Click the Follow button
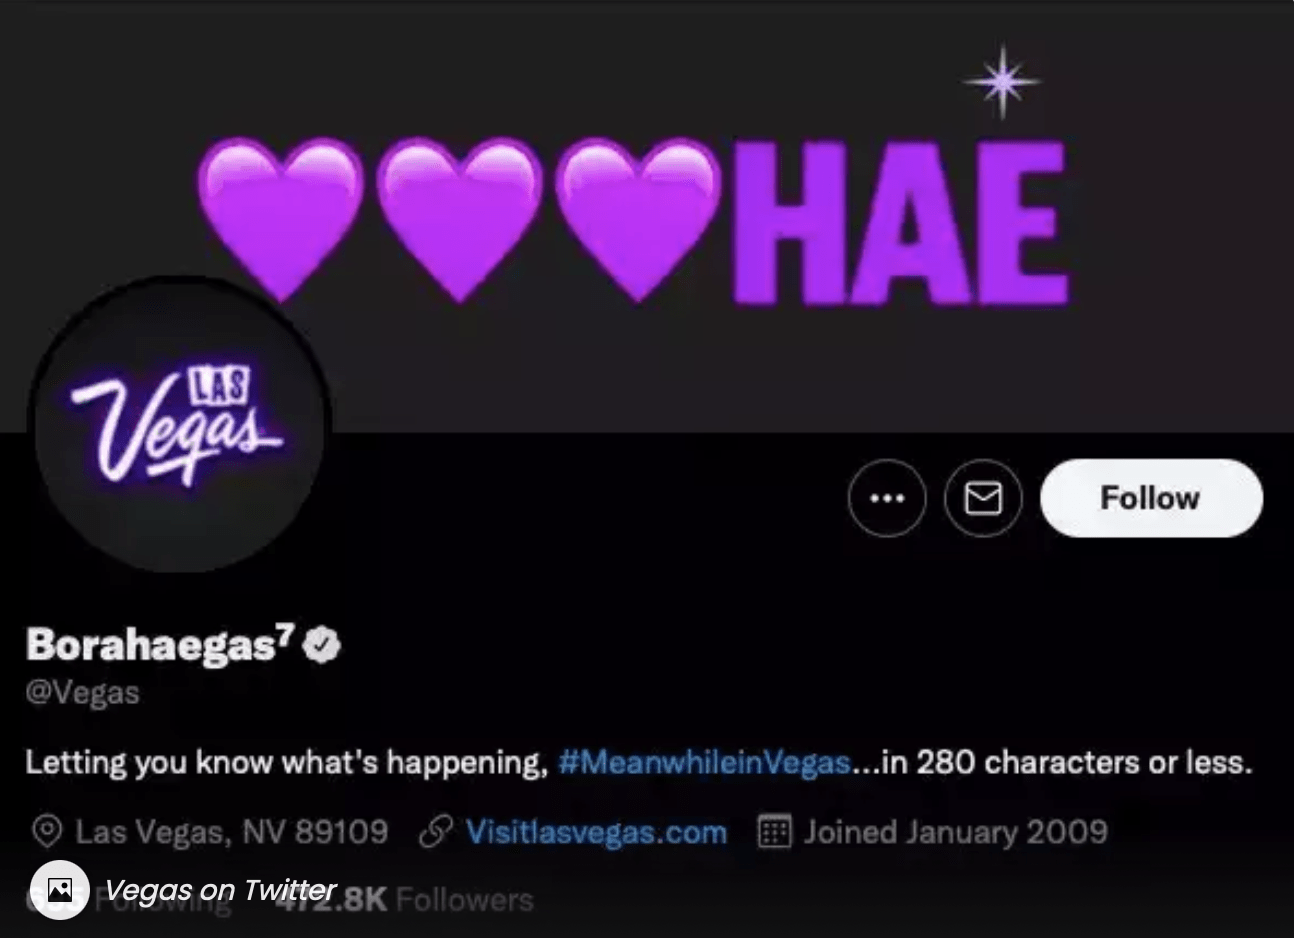1294x938 pixels. coord(1151,498)
